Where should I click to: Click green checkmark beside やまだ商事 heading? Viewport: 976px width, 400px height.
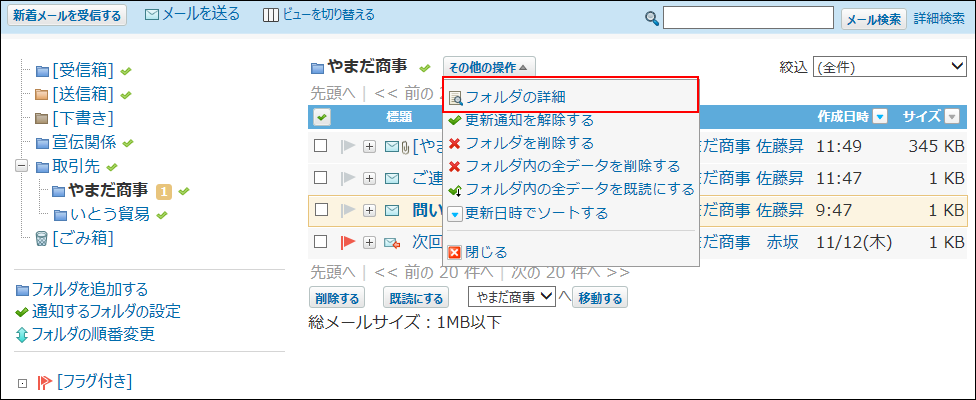(425, 67)
